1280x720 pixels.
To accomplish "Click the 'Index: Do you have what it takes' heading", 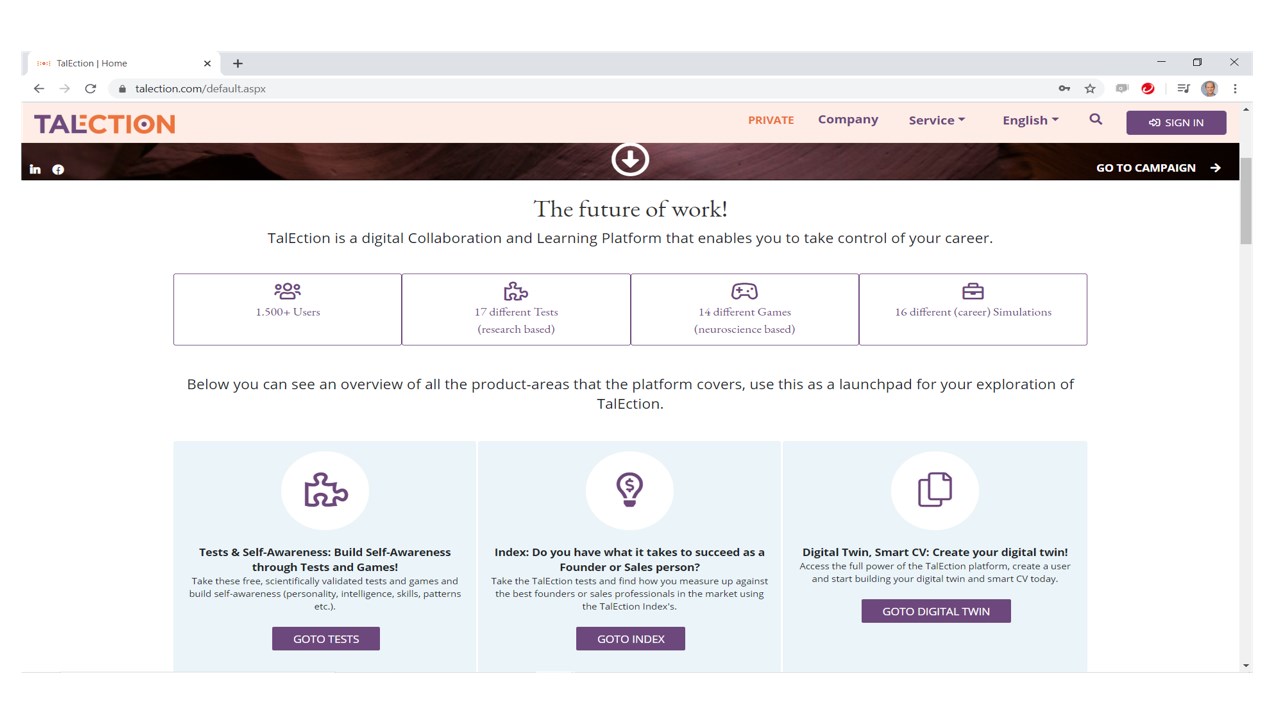I will 630,559.
